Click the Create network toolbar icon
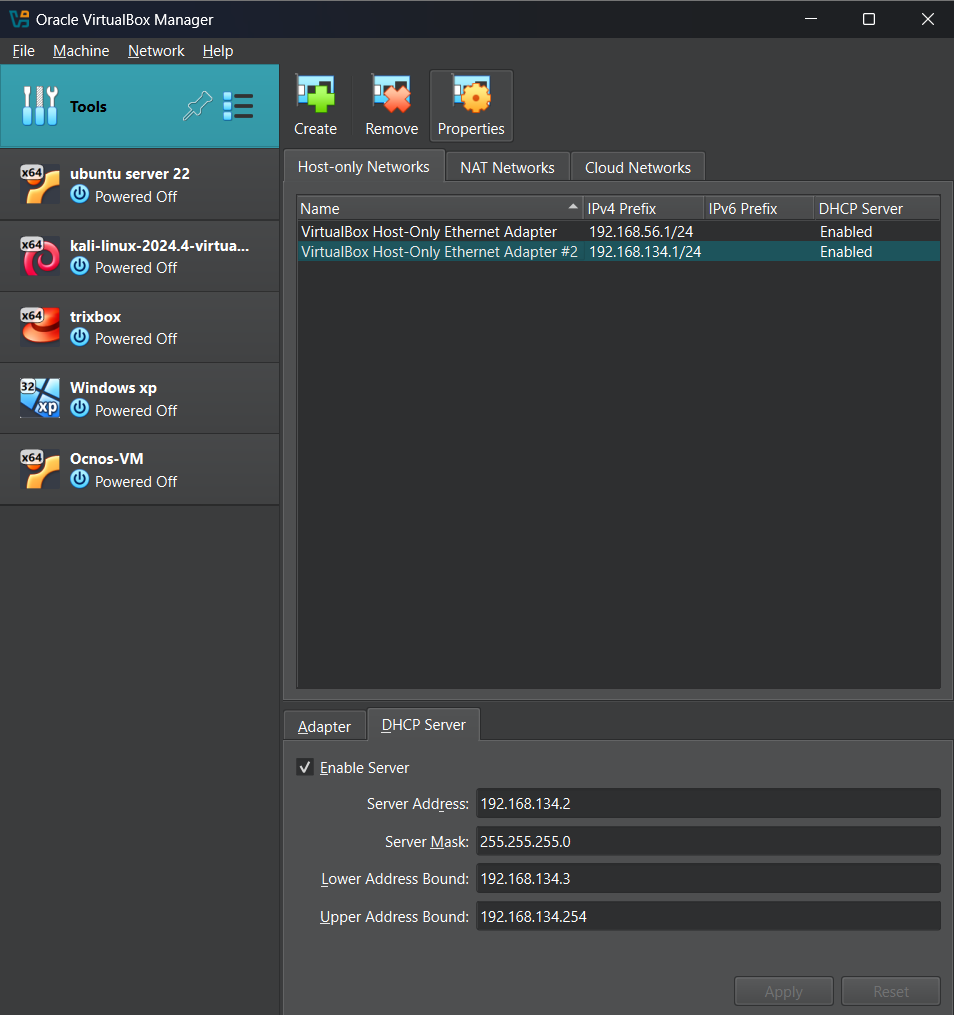 point(315,96)
